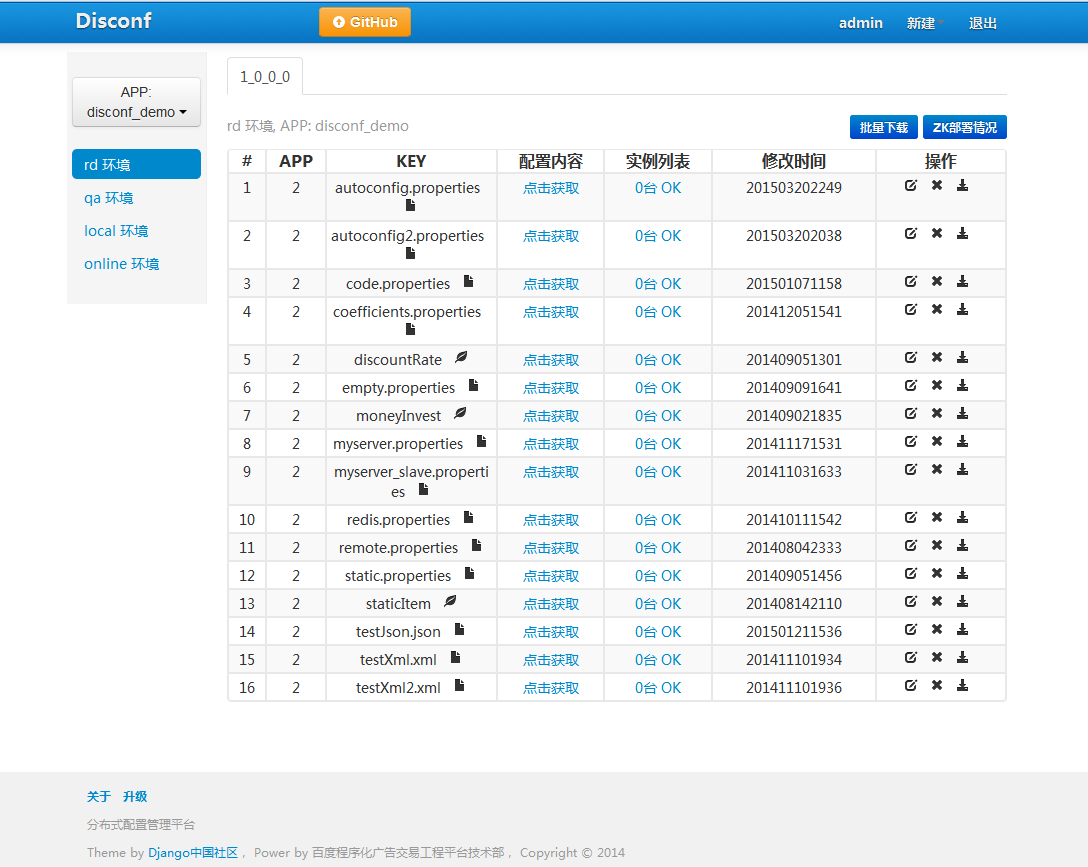Screen dimensions: 1088x867
Task: Download the discountRate config item
Action: tap(962, 357)
